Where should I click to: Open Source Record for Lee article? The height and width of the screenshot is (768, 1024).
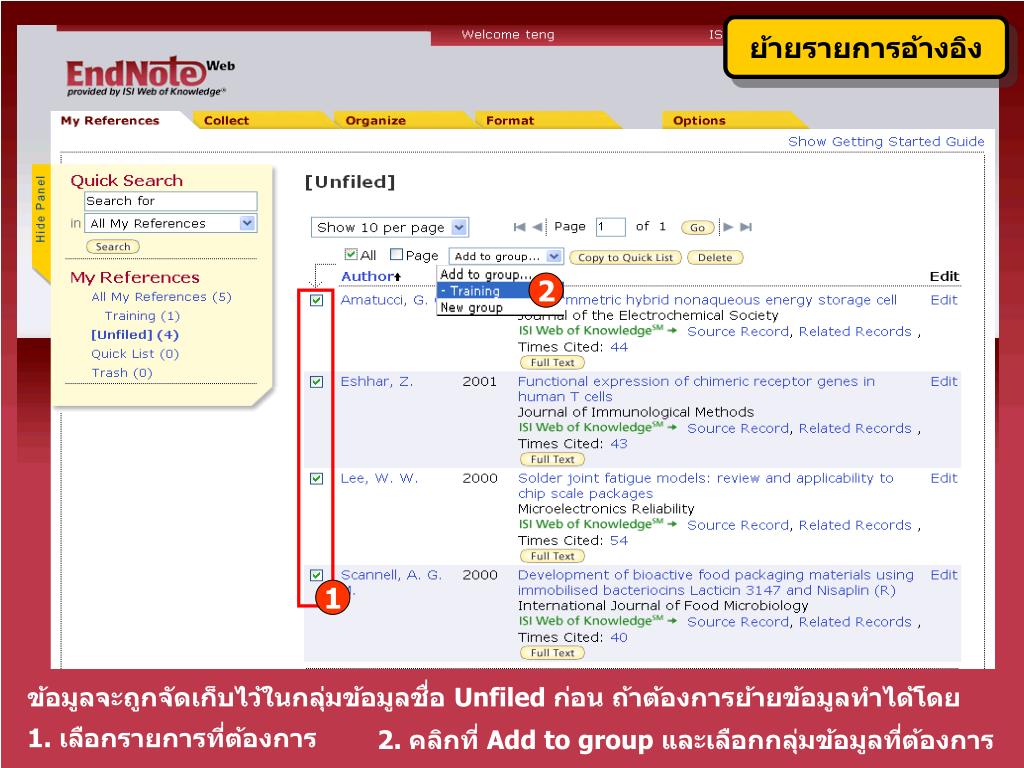coord(738,525)
